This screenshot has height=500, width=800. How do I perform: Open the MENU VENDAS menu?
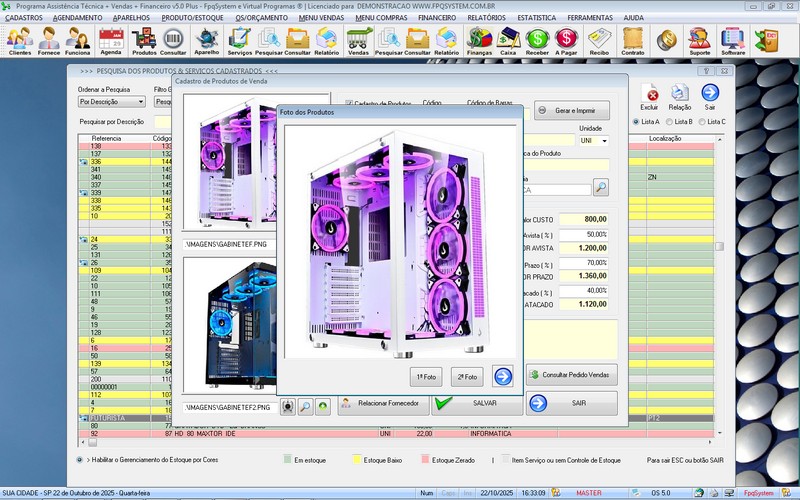point(321,17)
